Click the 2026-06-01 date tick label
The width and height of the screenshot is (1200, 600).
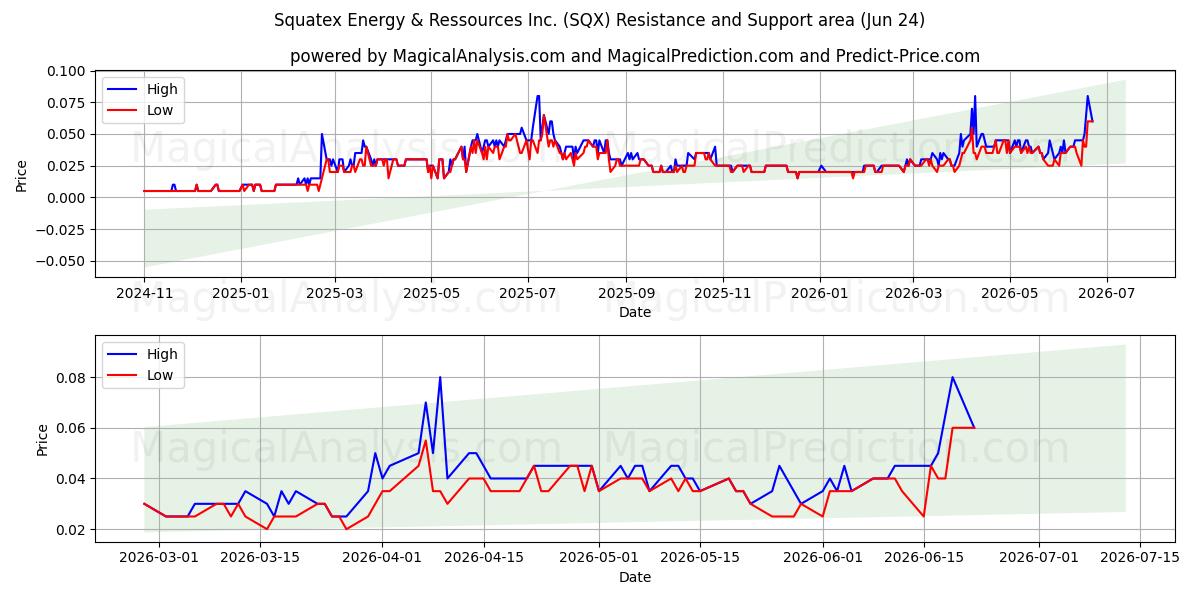click(824, 559)
